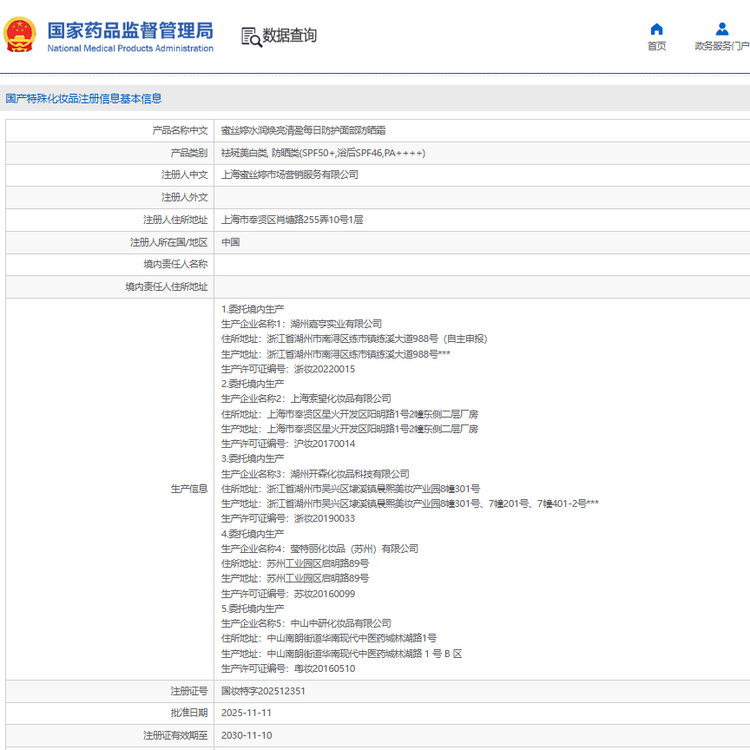
Task: Click the validity date 2030-11-10
Action: coord(246,736)
